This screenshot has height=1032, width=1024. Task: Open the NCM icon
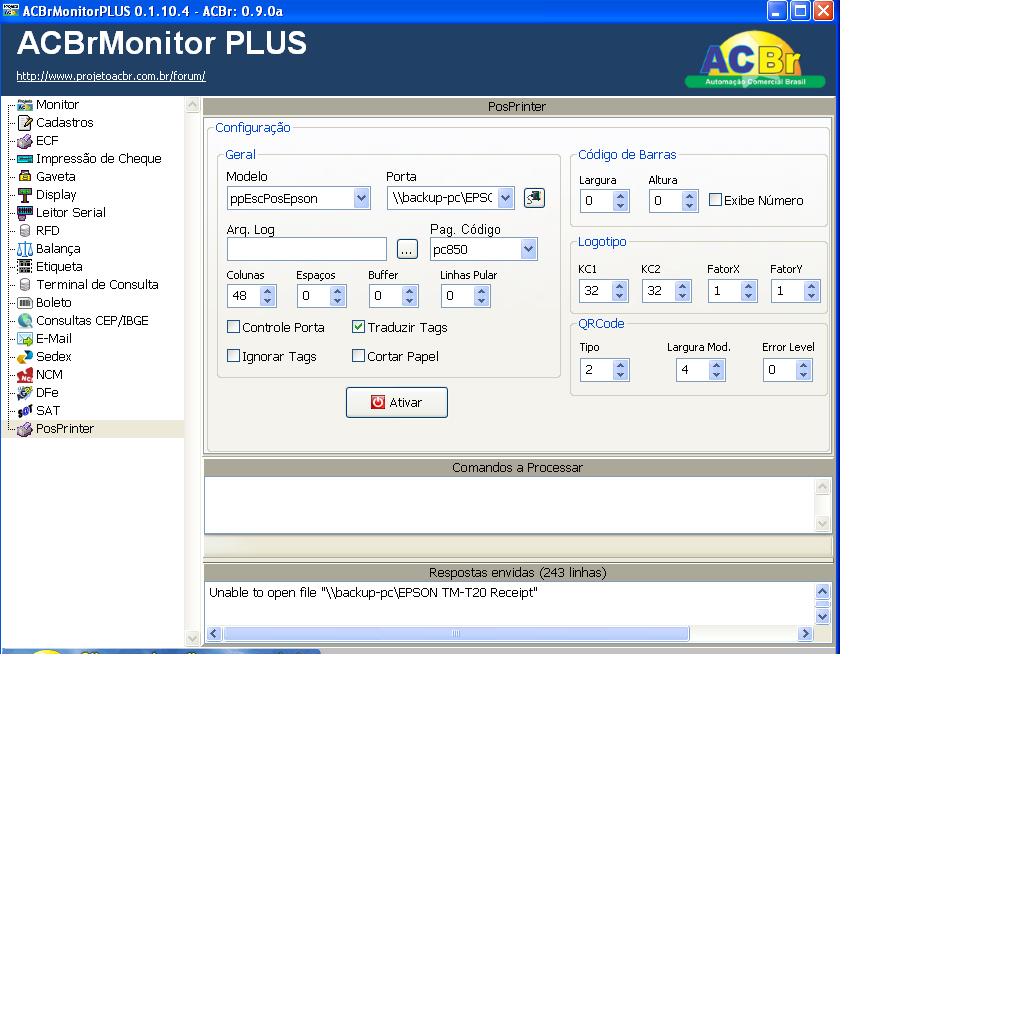click(25, 375)
